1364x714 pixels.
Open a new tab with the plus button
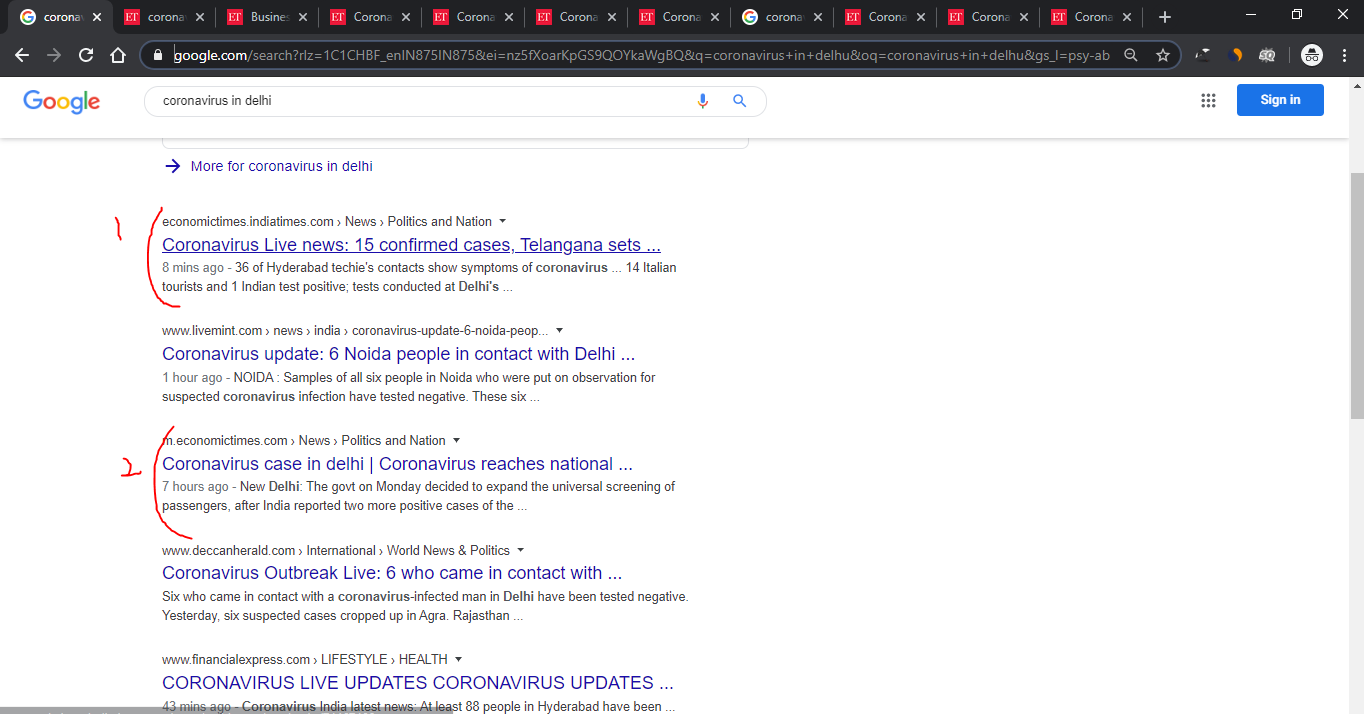[x=1164, y=17]
